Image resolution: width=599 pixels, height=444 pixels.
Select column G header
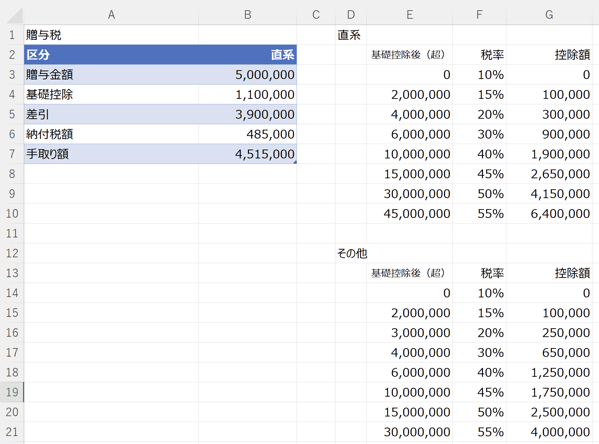coord(549,15)
